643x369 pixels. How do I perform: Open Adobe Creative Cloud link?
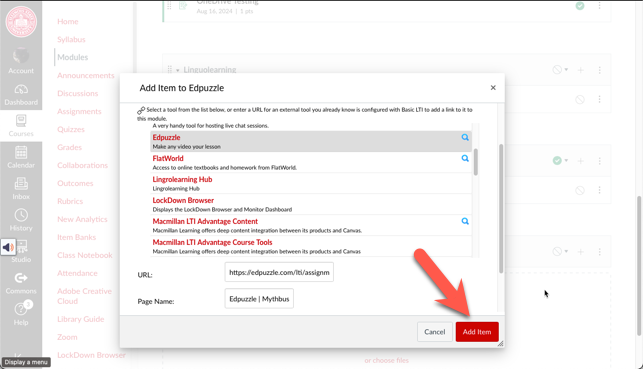click(84, 296)
